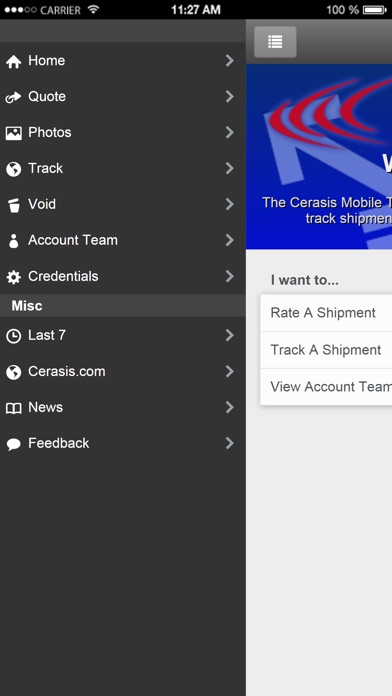Screen dimensions: 392x696
Task: Select the Feedback speech-bubble icon
Action: click(x=13, y=444)
